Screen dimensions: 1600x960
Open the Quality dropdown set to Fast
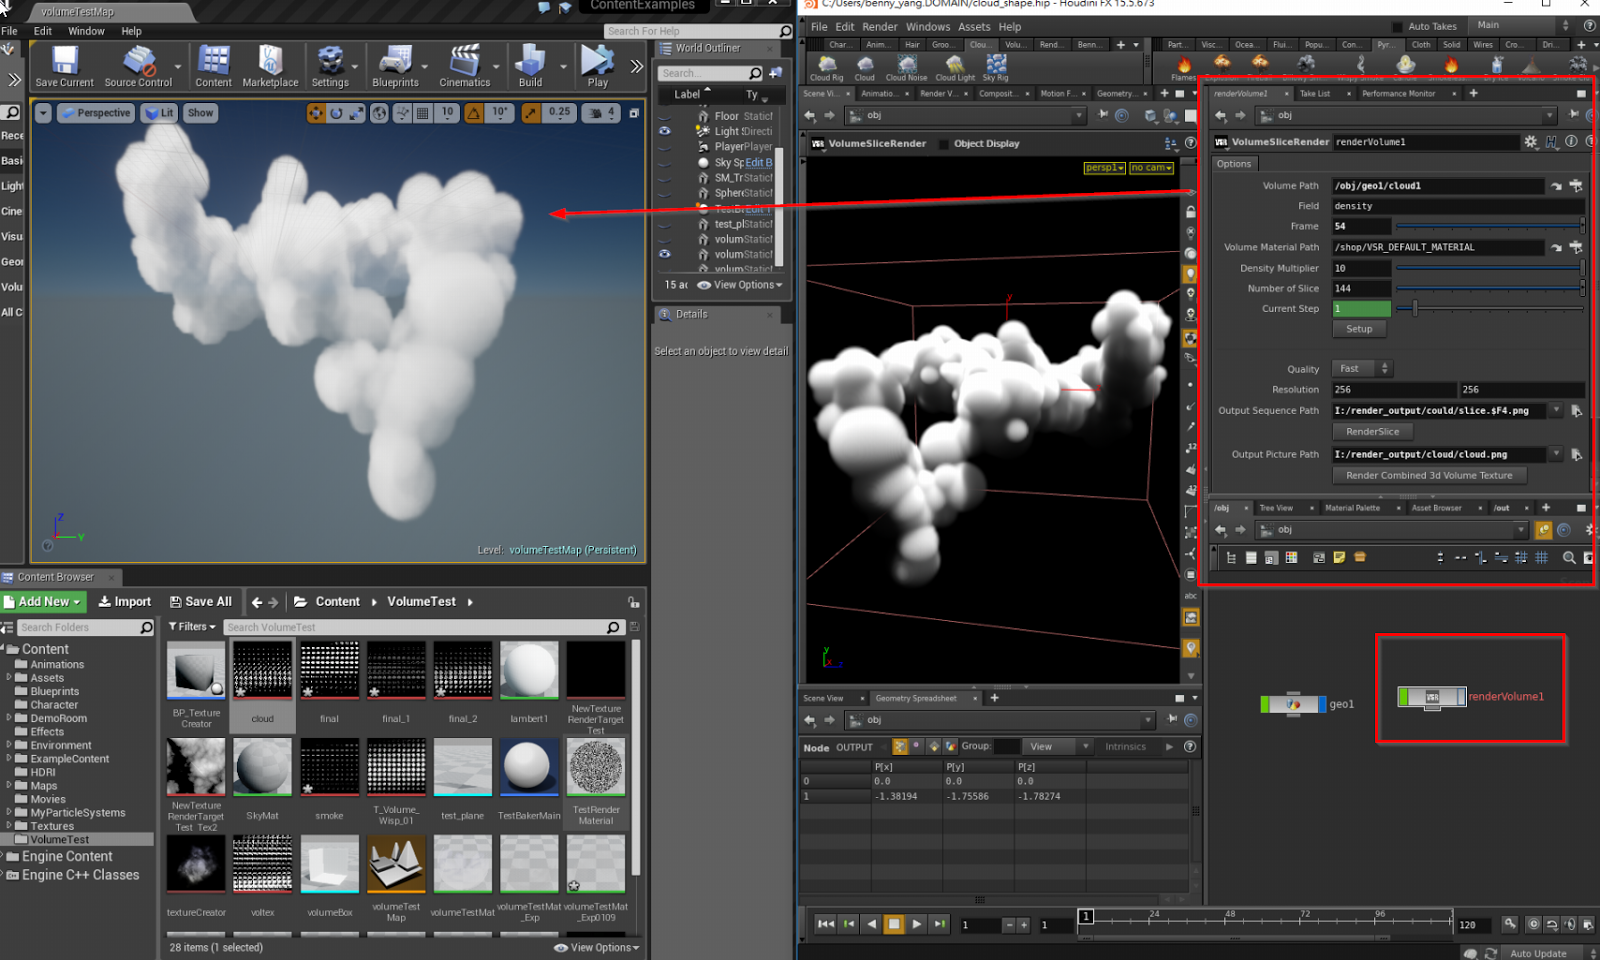1361,368
